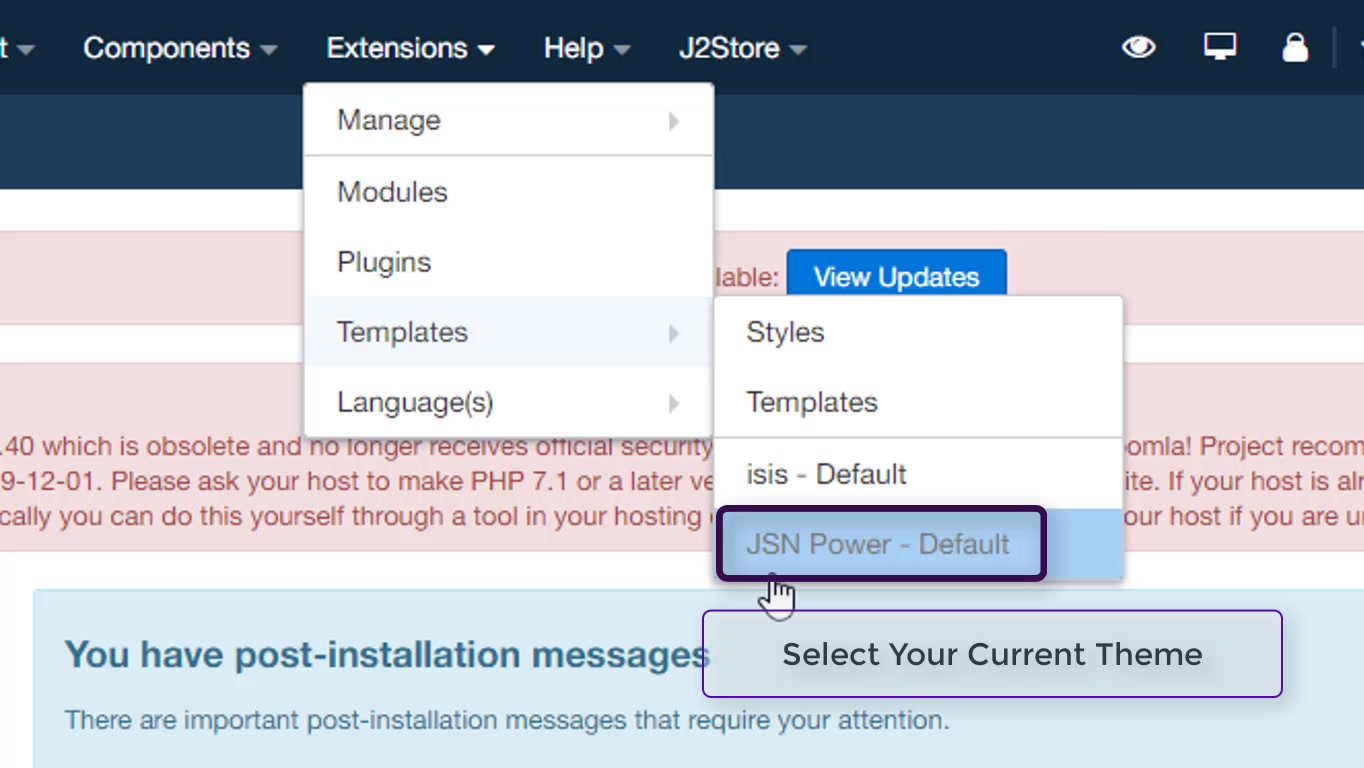Collapse the Extensions menu in navbar
1364x768 pixels.
pos(410,48)
